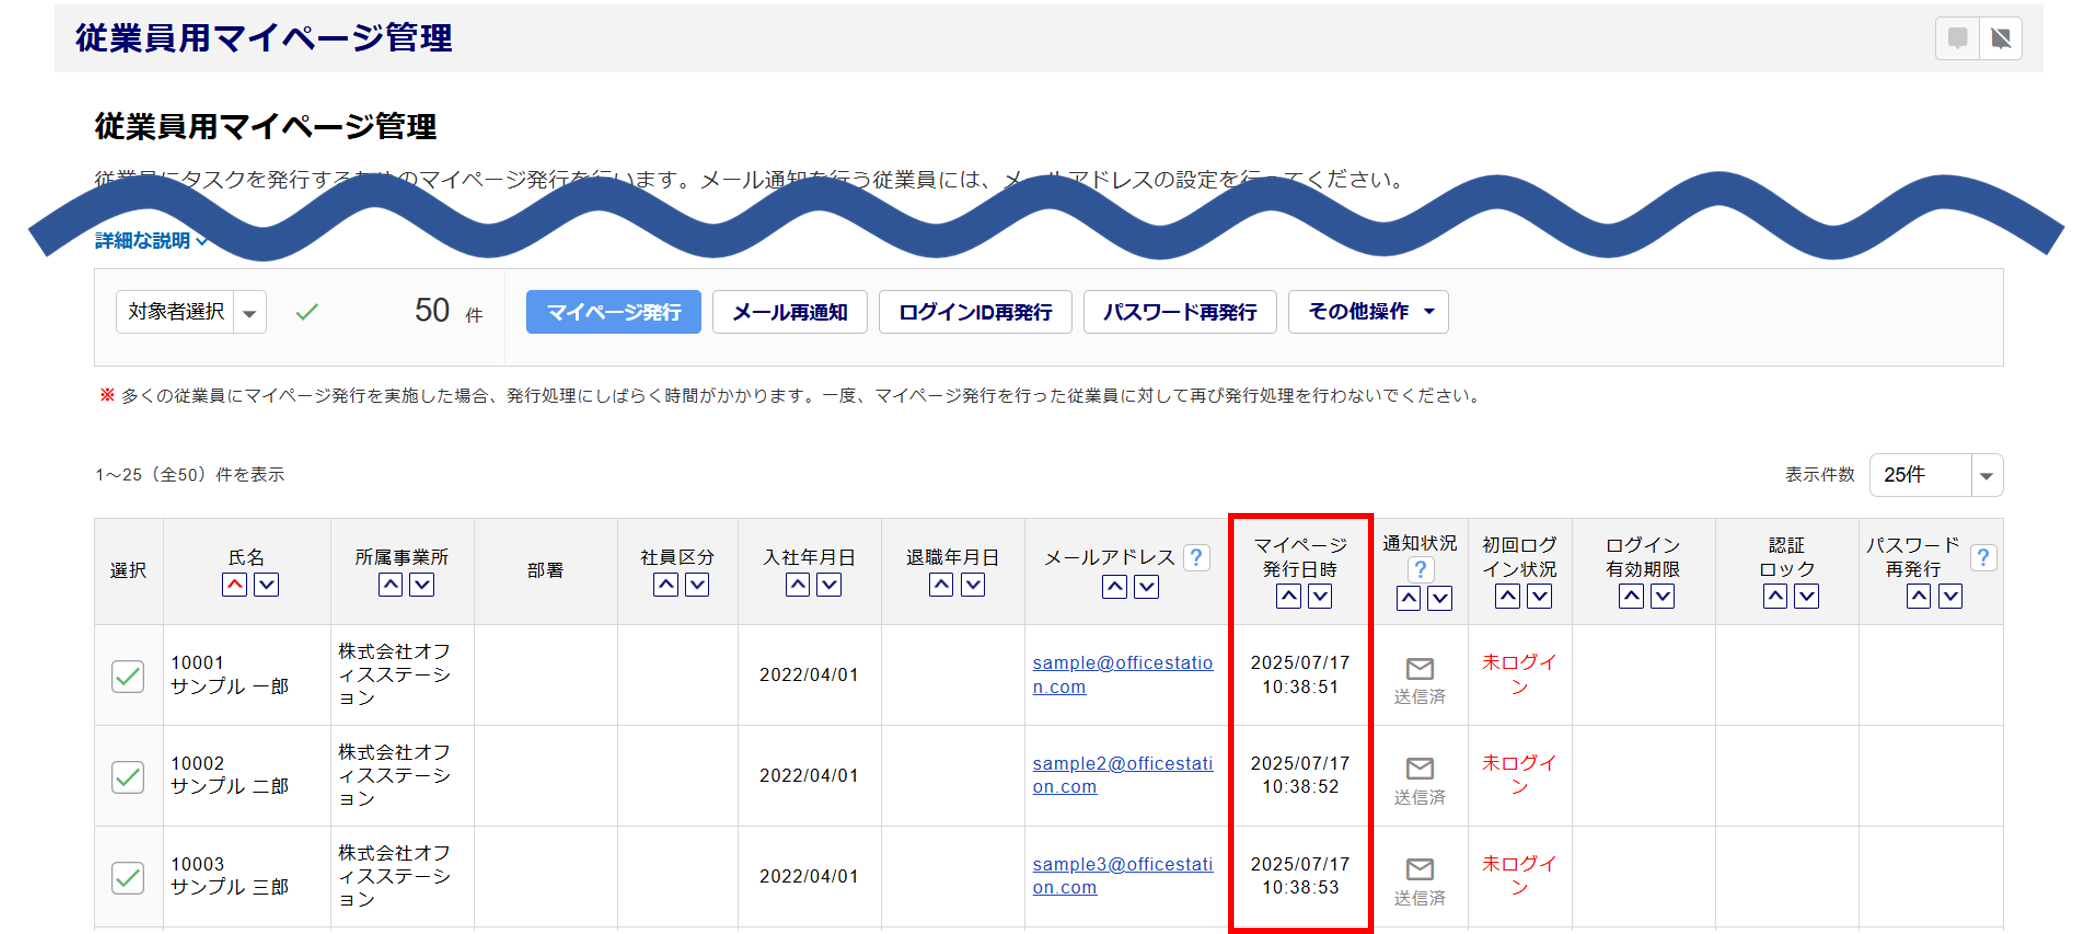The image size is (2078, 934).
Task: Click mail sent icon for サンプル 二郎
Action: [1420, 768]
